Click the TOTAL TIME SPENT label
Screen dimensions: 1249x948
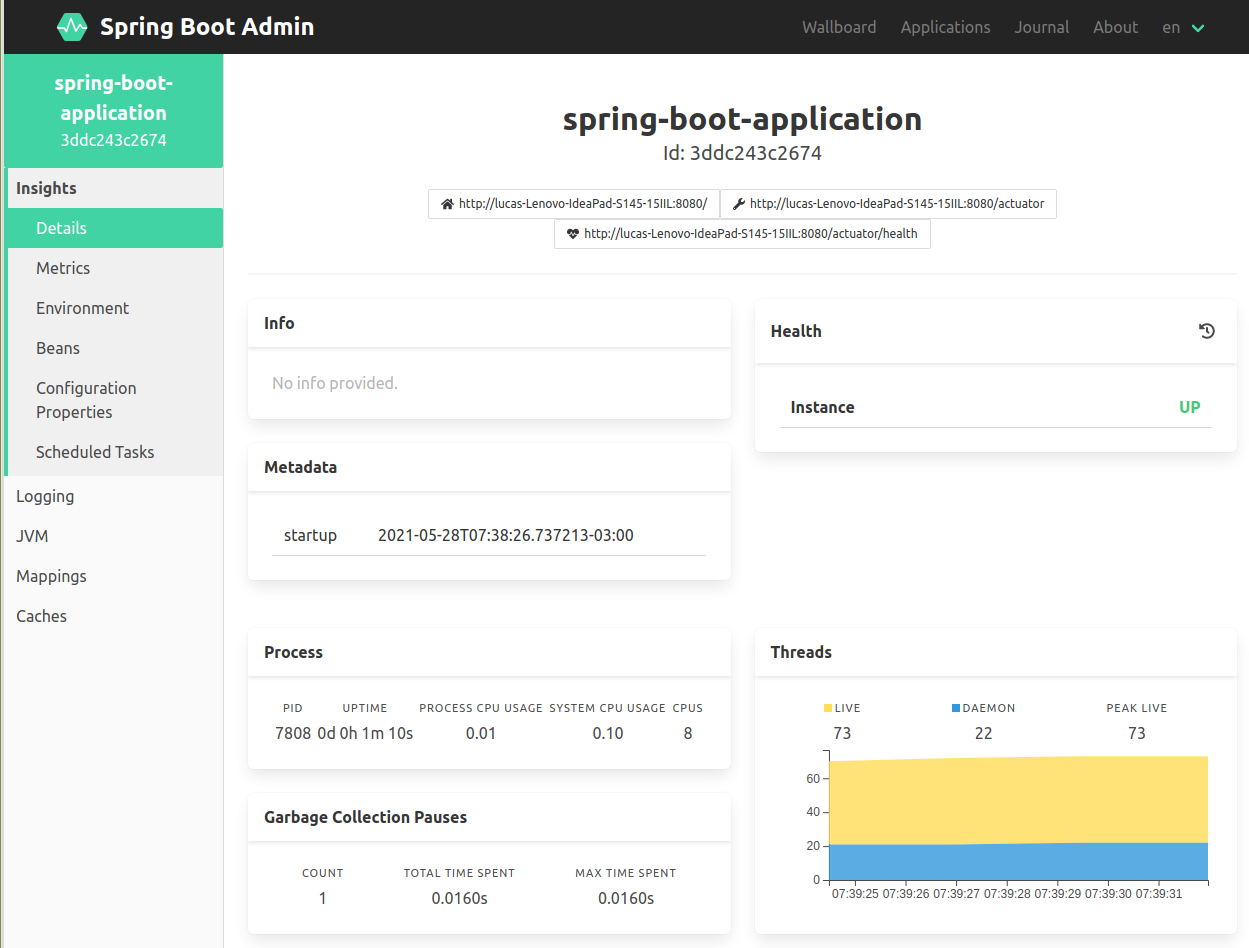pyautogui.click(x=459, y=873)
